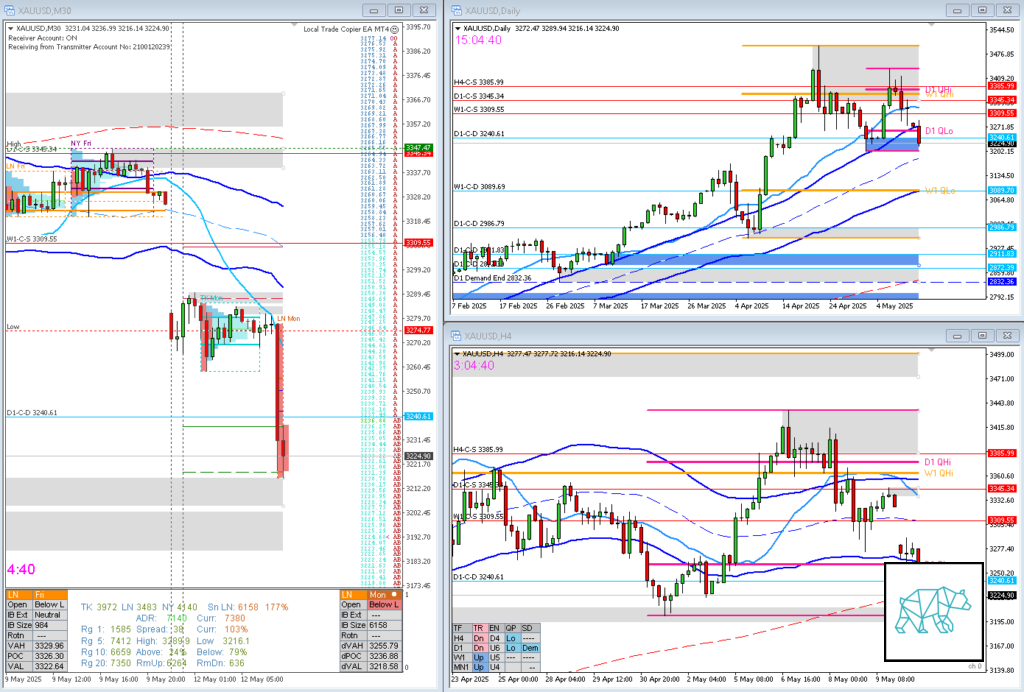Minimize the XAUUSD,H4 chart window

tap(957, 336)
